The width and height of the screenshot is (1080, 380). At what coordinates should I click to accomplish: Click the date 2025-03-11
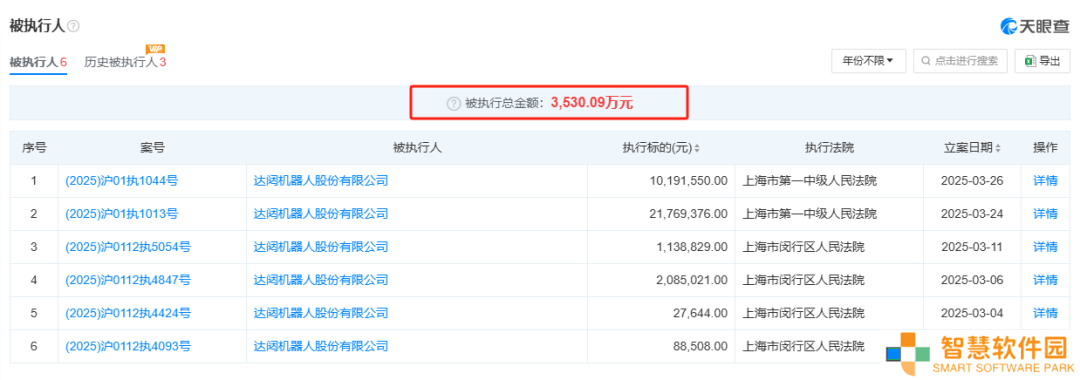[x=972, y=247]
